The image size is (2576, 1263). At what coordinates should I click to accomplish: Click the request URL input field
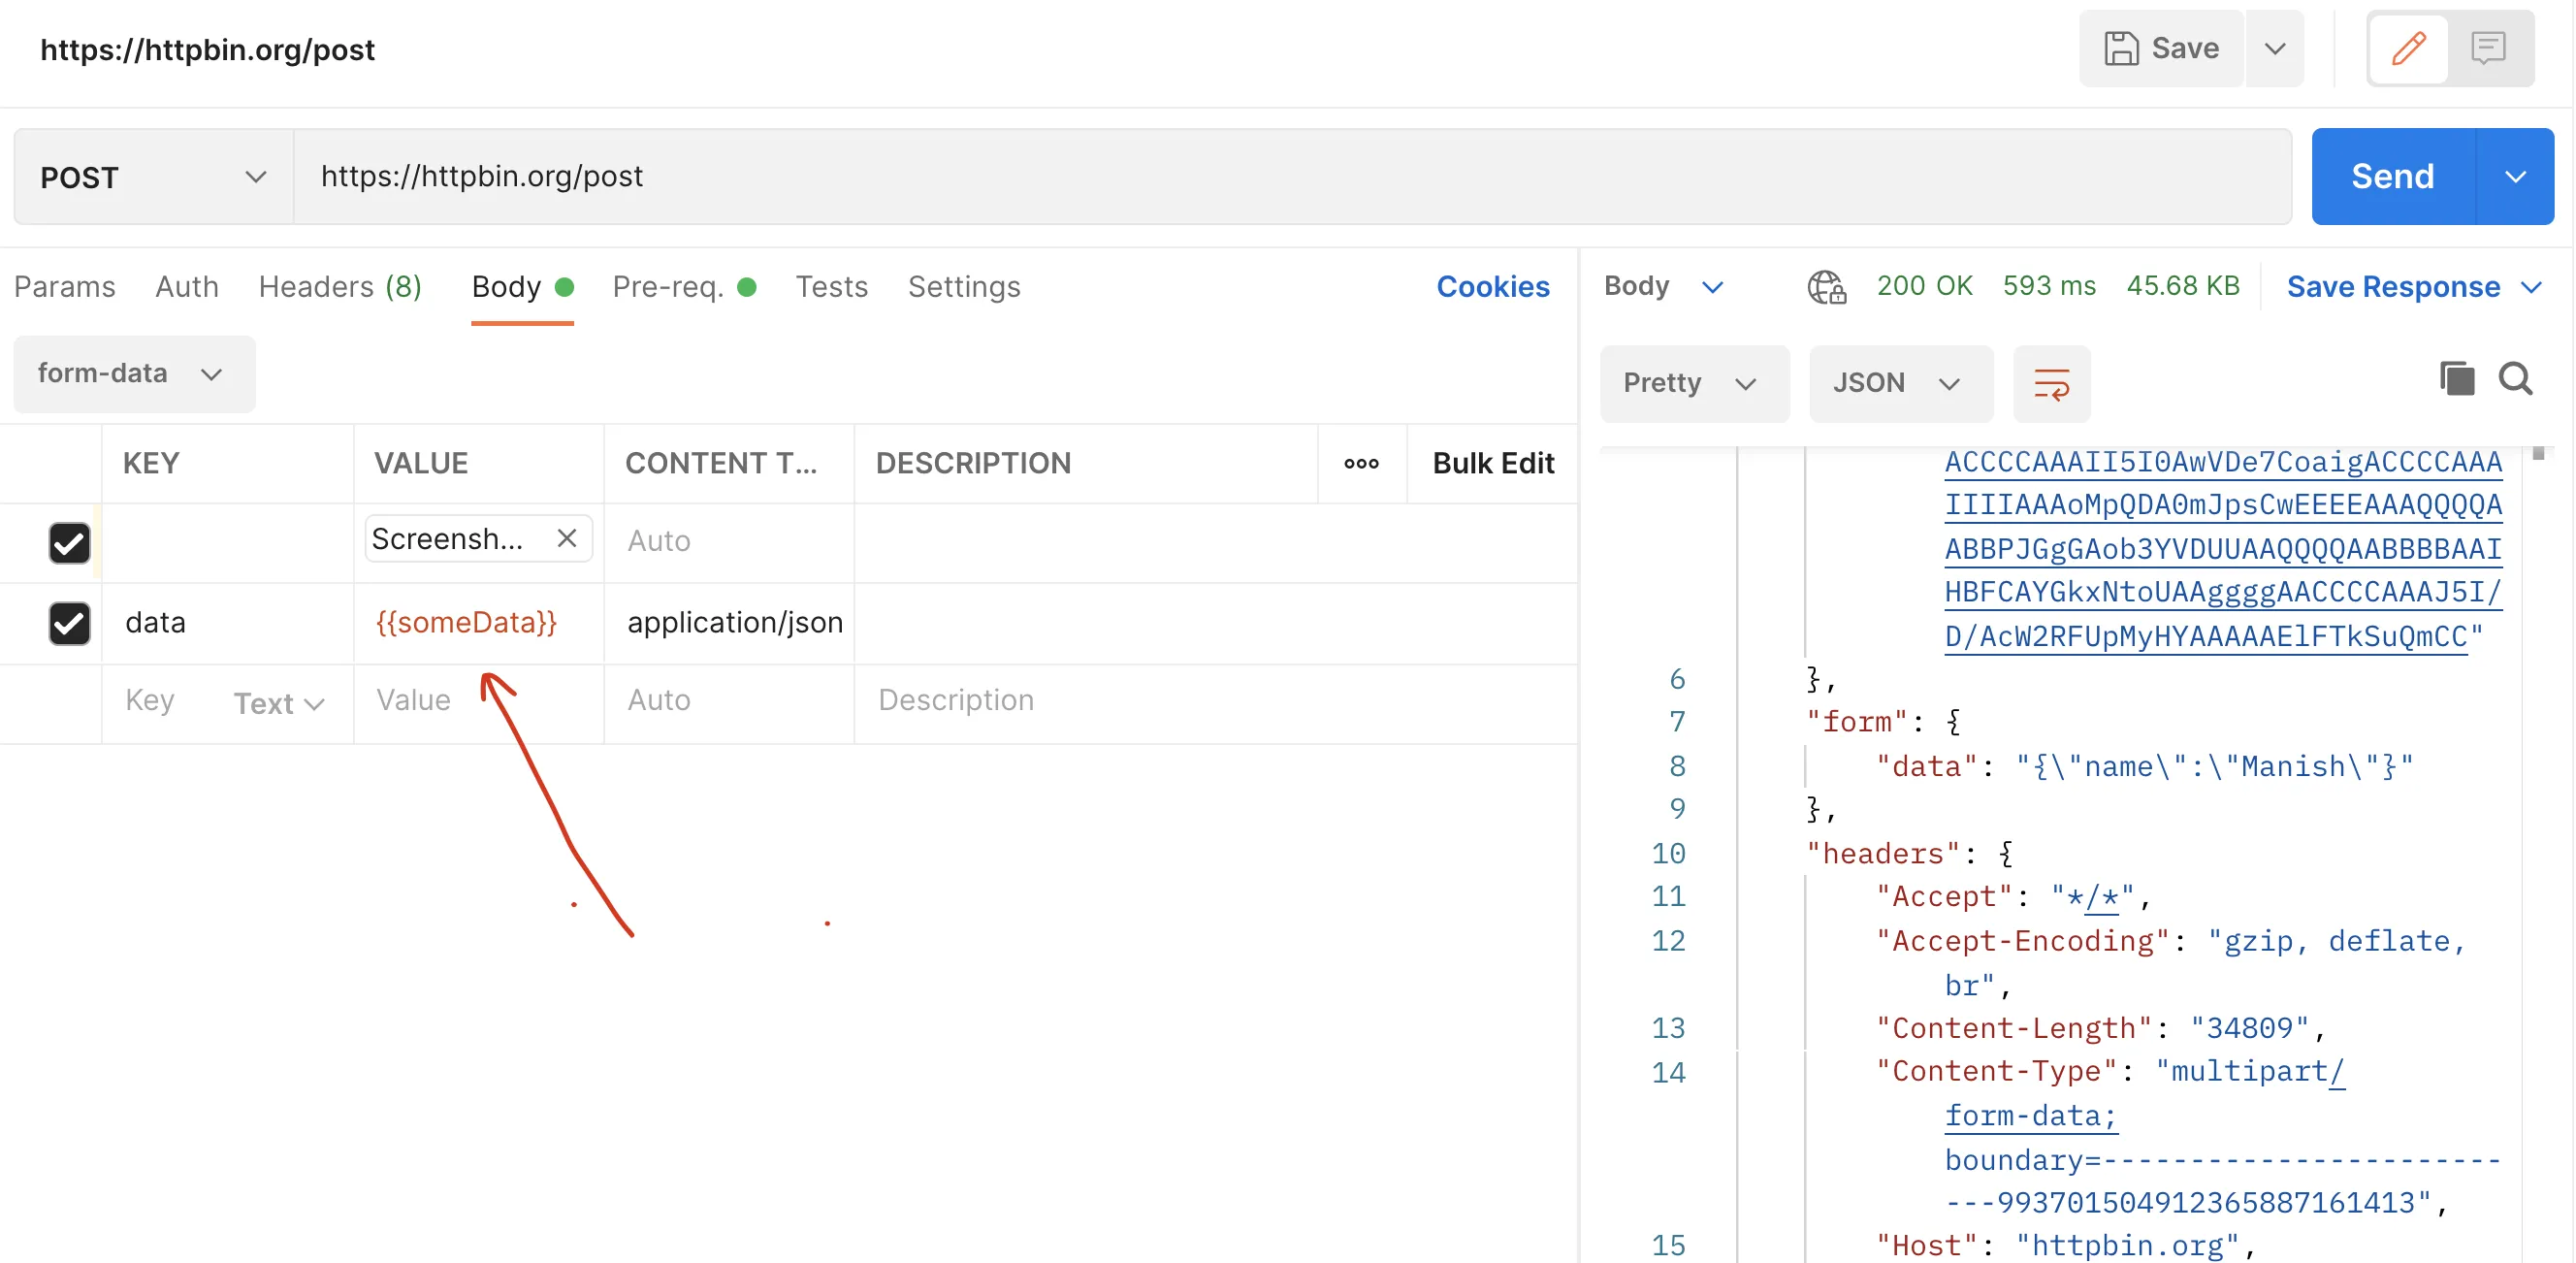pyautogui.click(x=1290, y=177)
